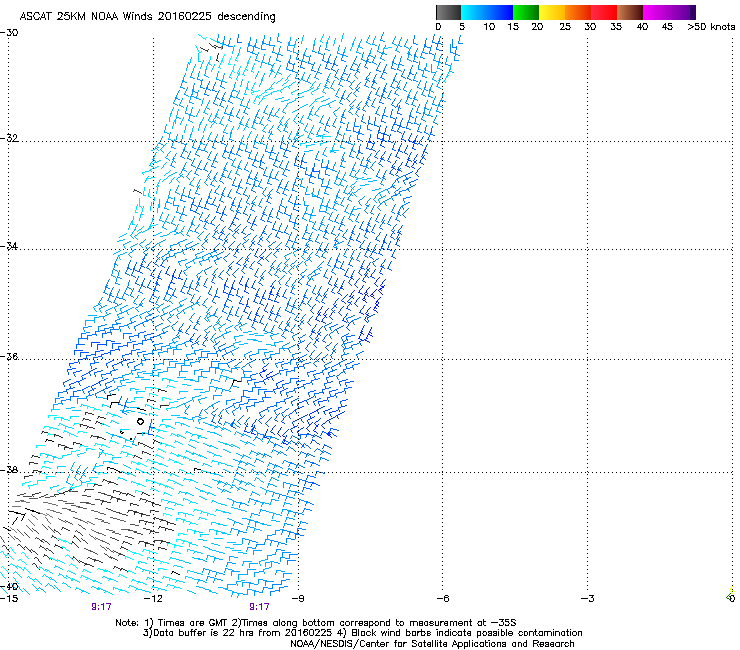Select the gray 0-5 knots legend segment

(x=449, y=12)
